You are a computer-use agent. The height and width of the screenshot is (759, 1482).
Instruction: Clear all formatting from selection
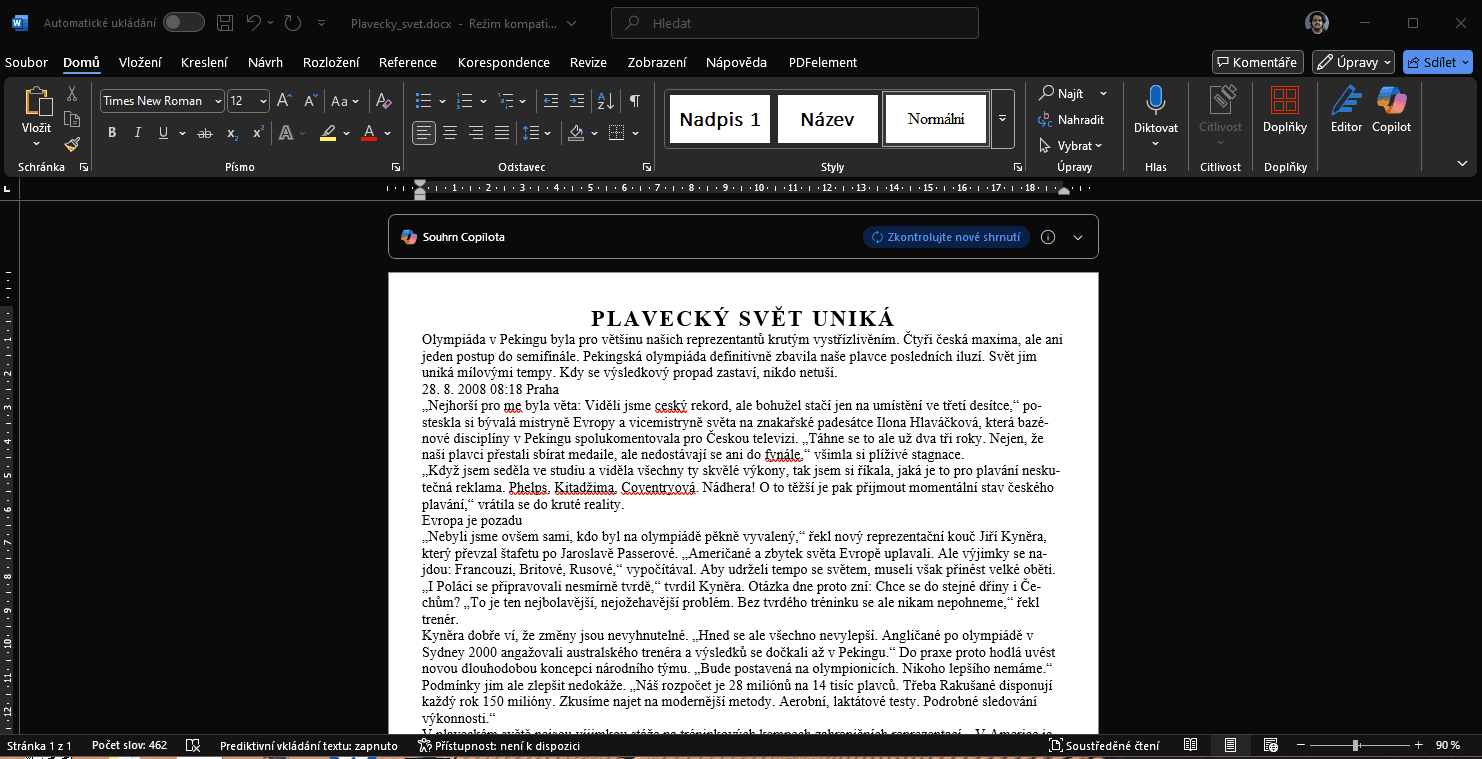[383, 101]
